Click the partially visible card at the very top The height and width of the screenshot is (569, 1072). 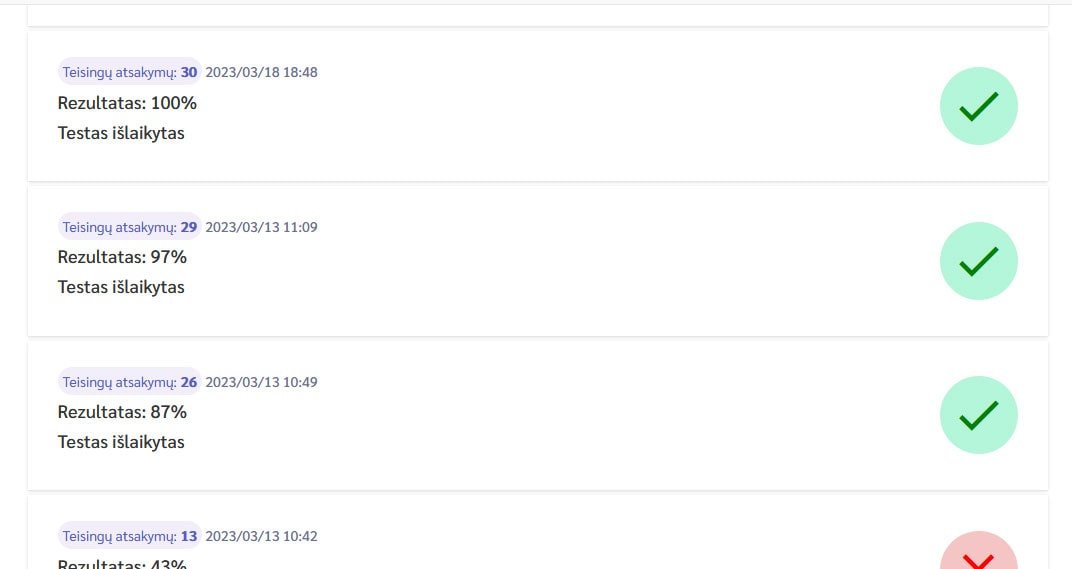click(x=537, y=15)
